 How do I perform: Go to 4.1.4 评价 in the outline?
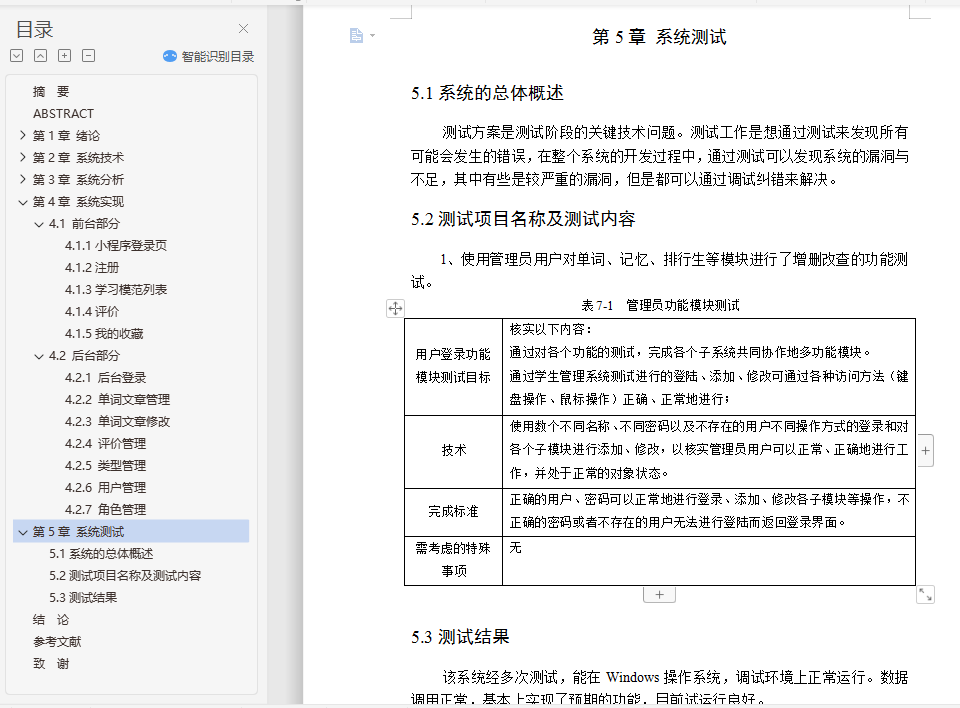pos(92,312)
